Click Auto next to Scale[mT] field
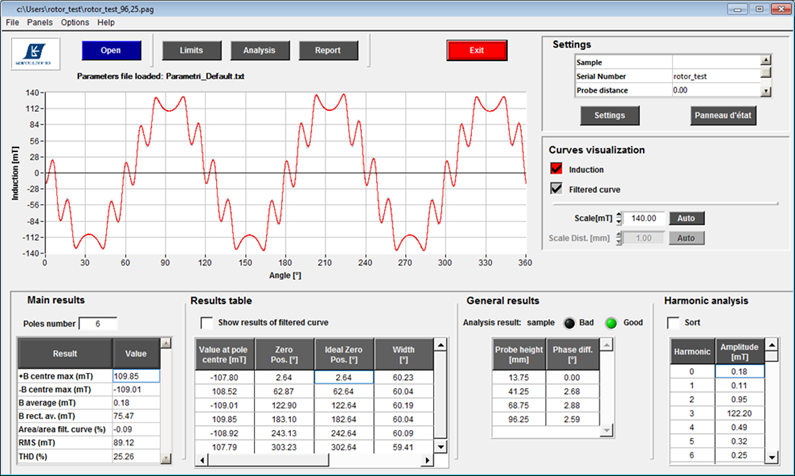Screen dimensions: 795x476 click(687, 218)
